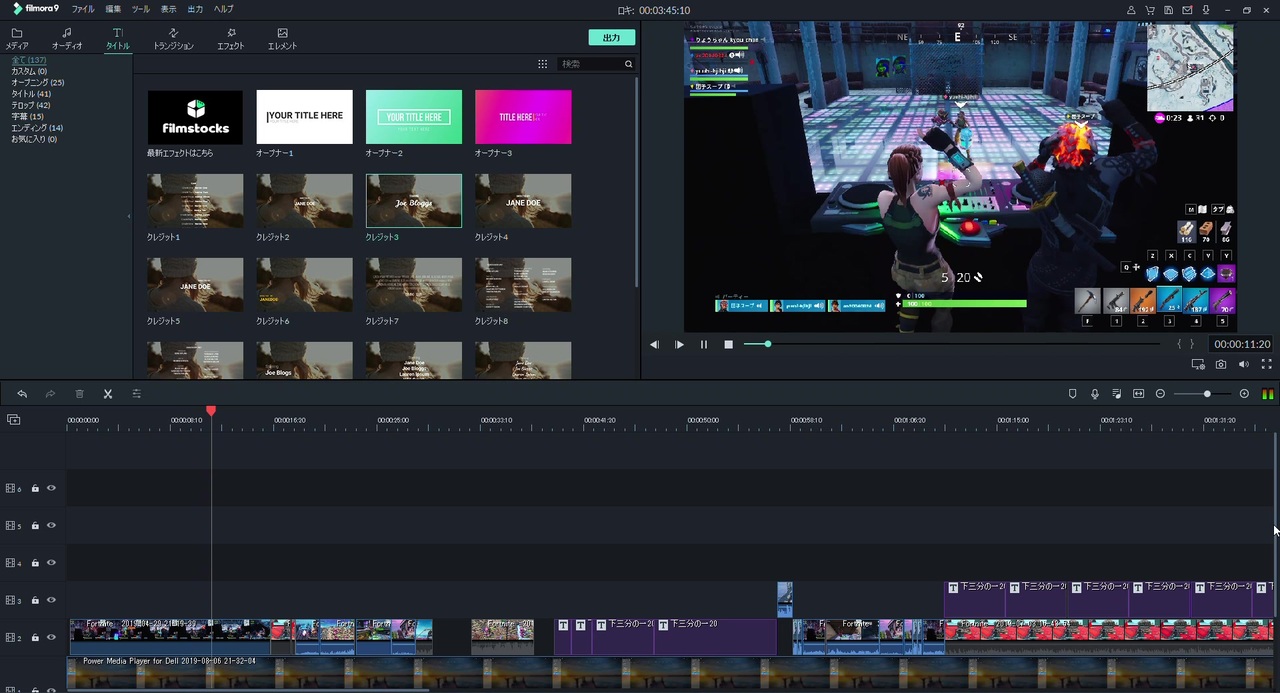1280x693 pixels.
Task: Undo the last edit in the timeline toolbar
Action: click(x=22, y=394)
